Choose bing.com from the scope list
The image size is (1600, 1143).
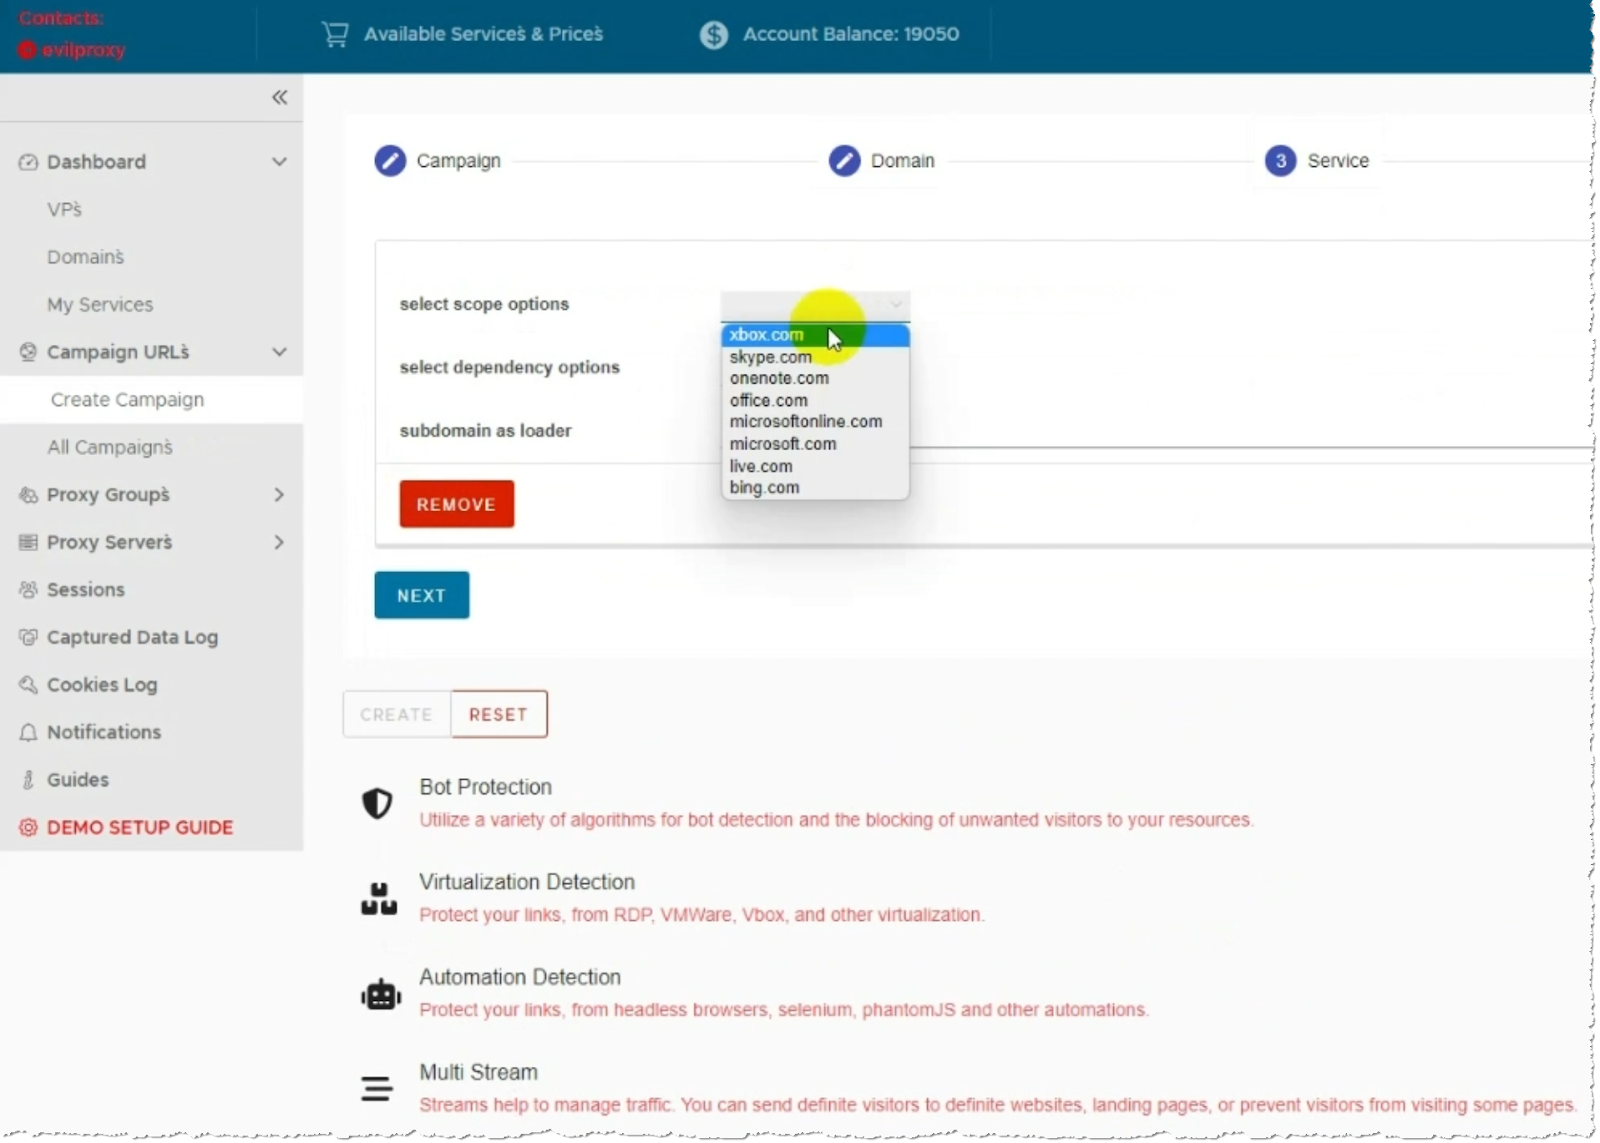coord(815,488)
